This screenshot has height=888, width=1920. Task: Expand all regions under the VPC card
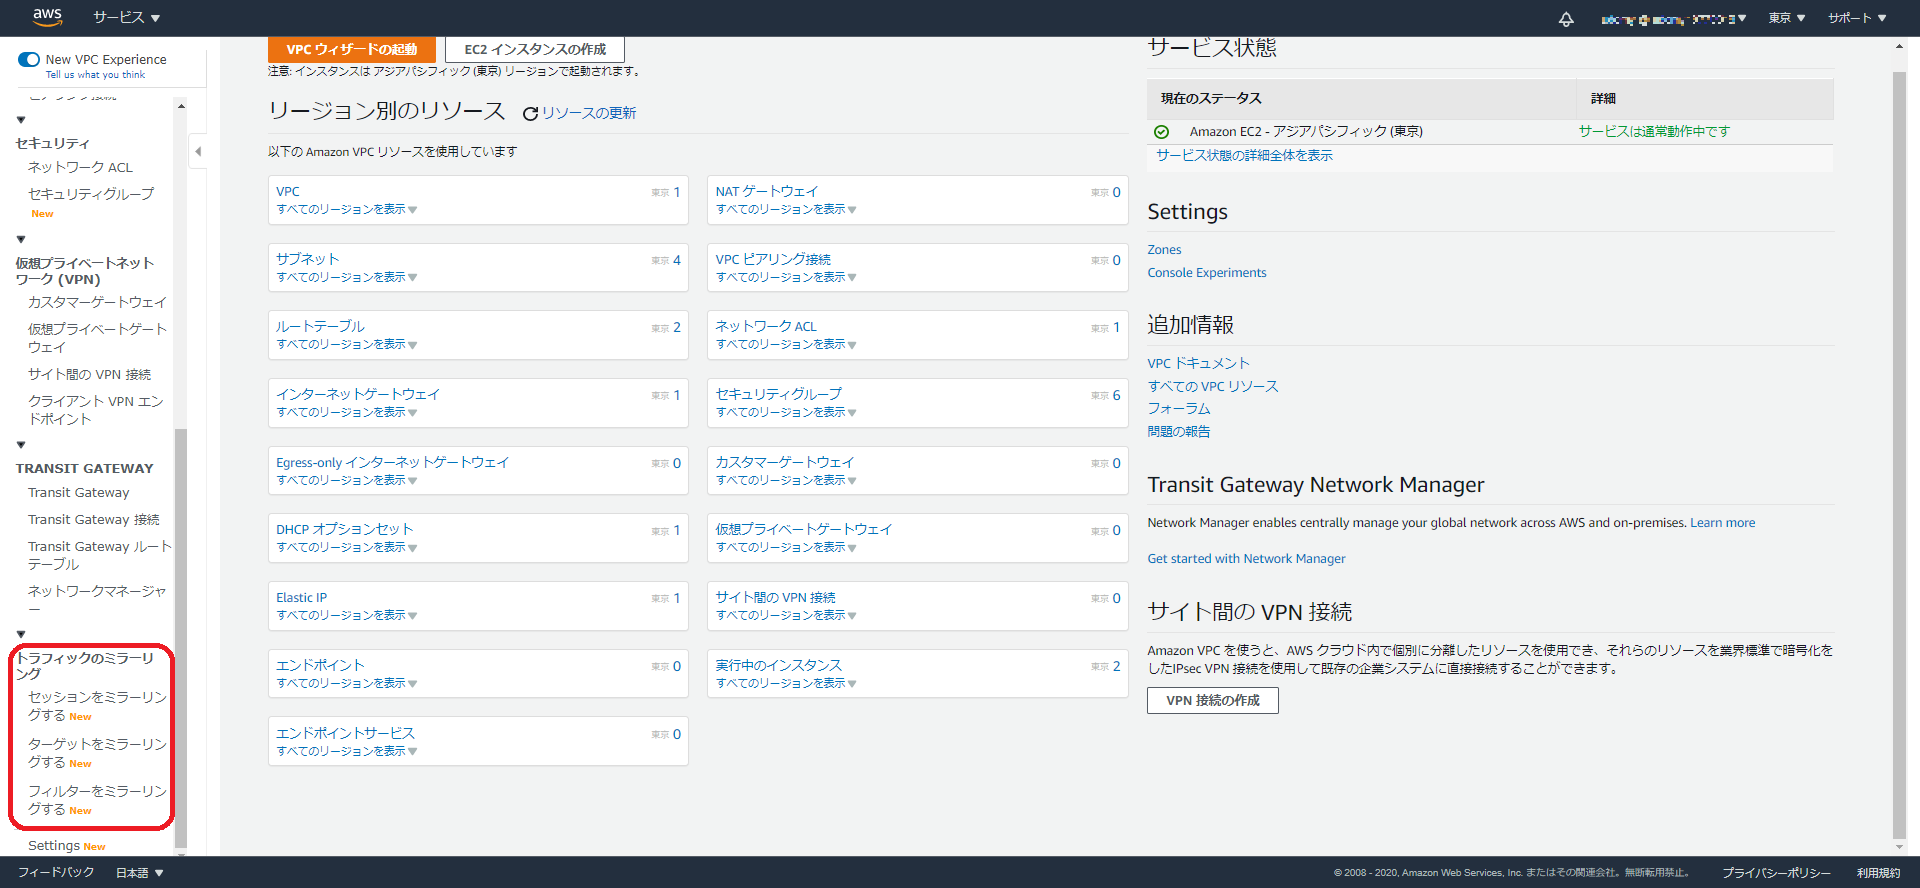[x=346, y=210]
